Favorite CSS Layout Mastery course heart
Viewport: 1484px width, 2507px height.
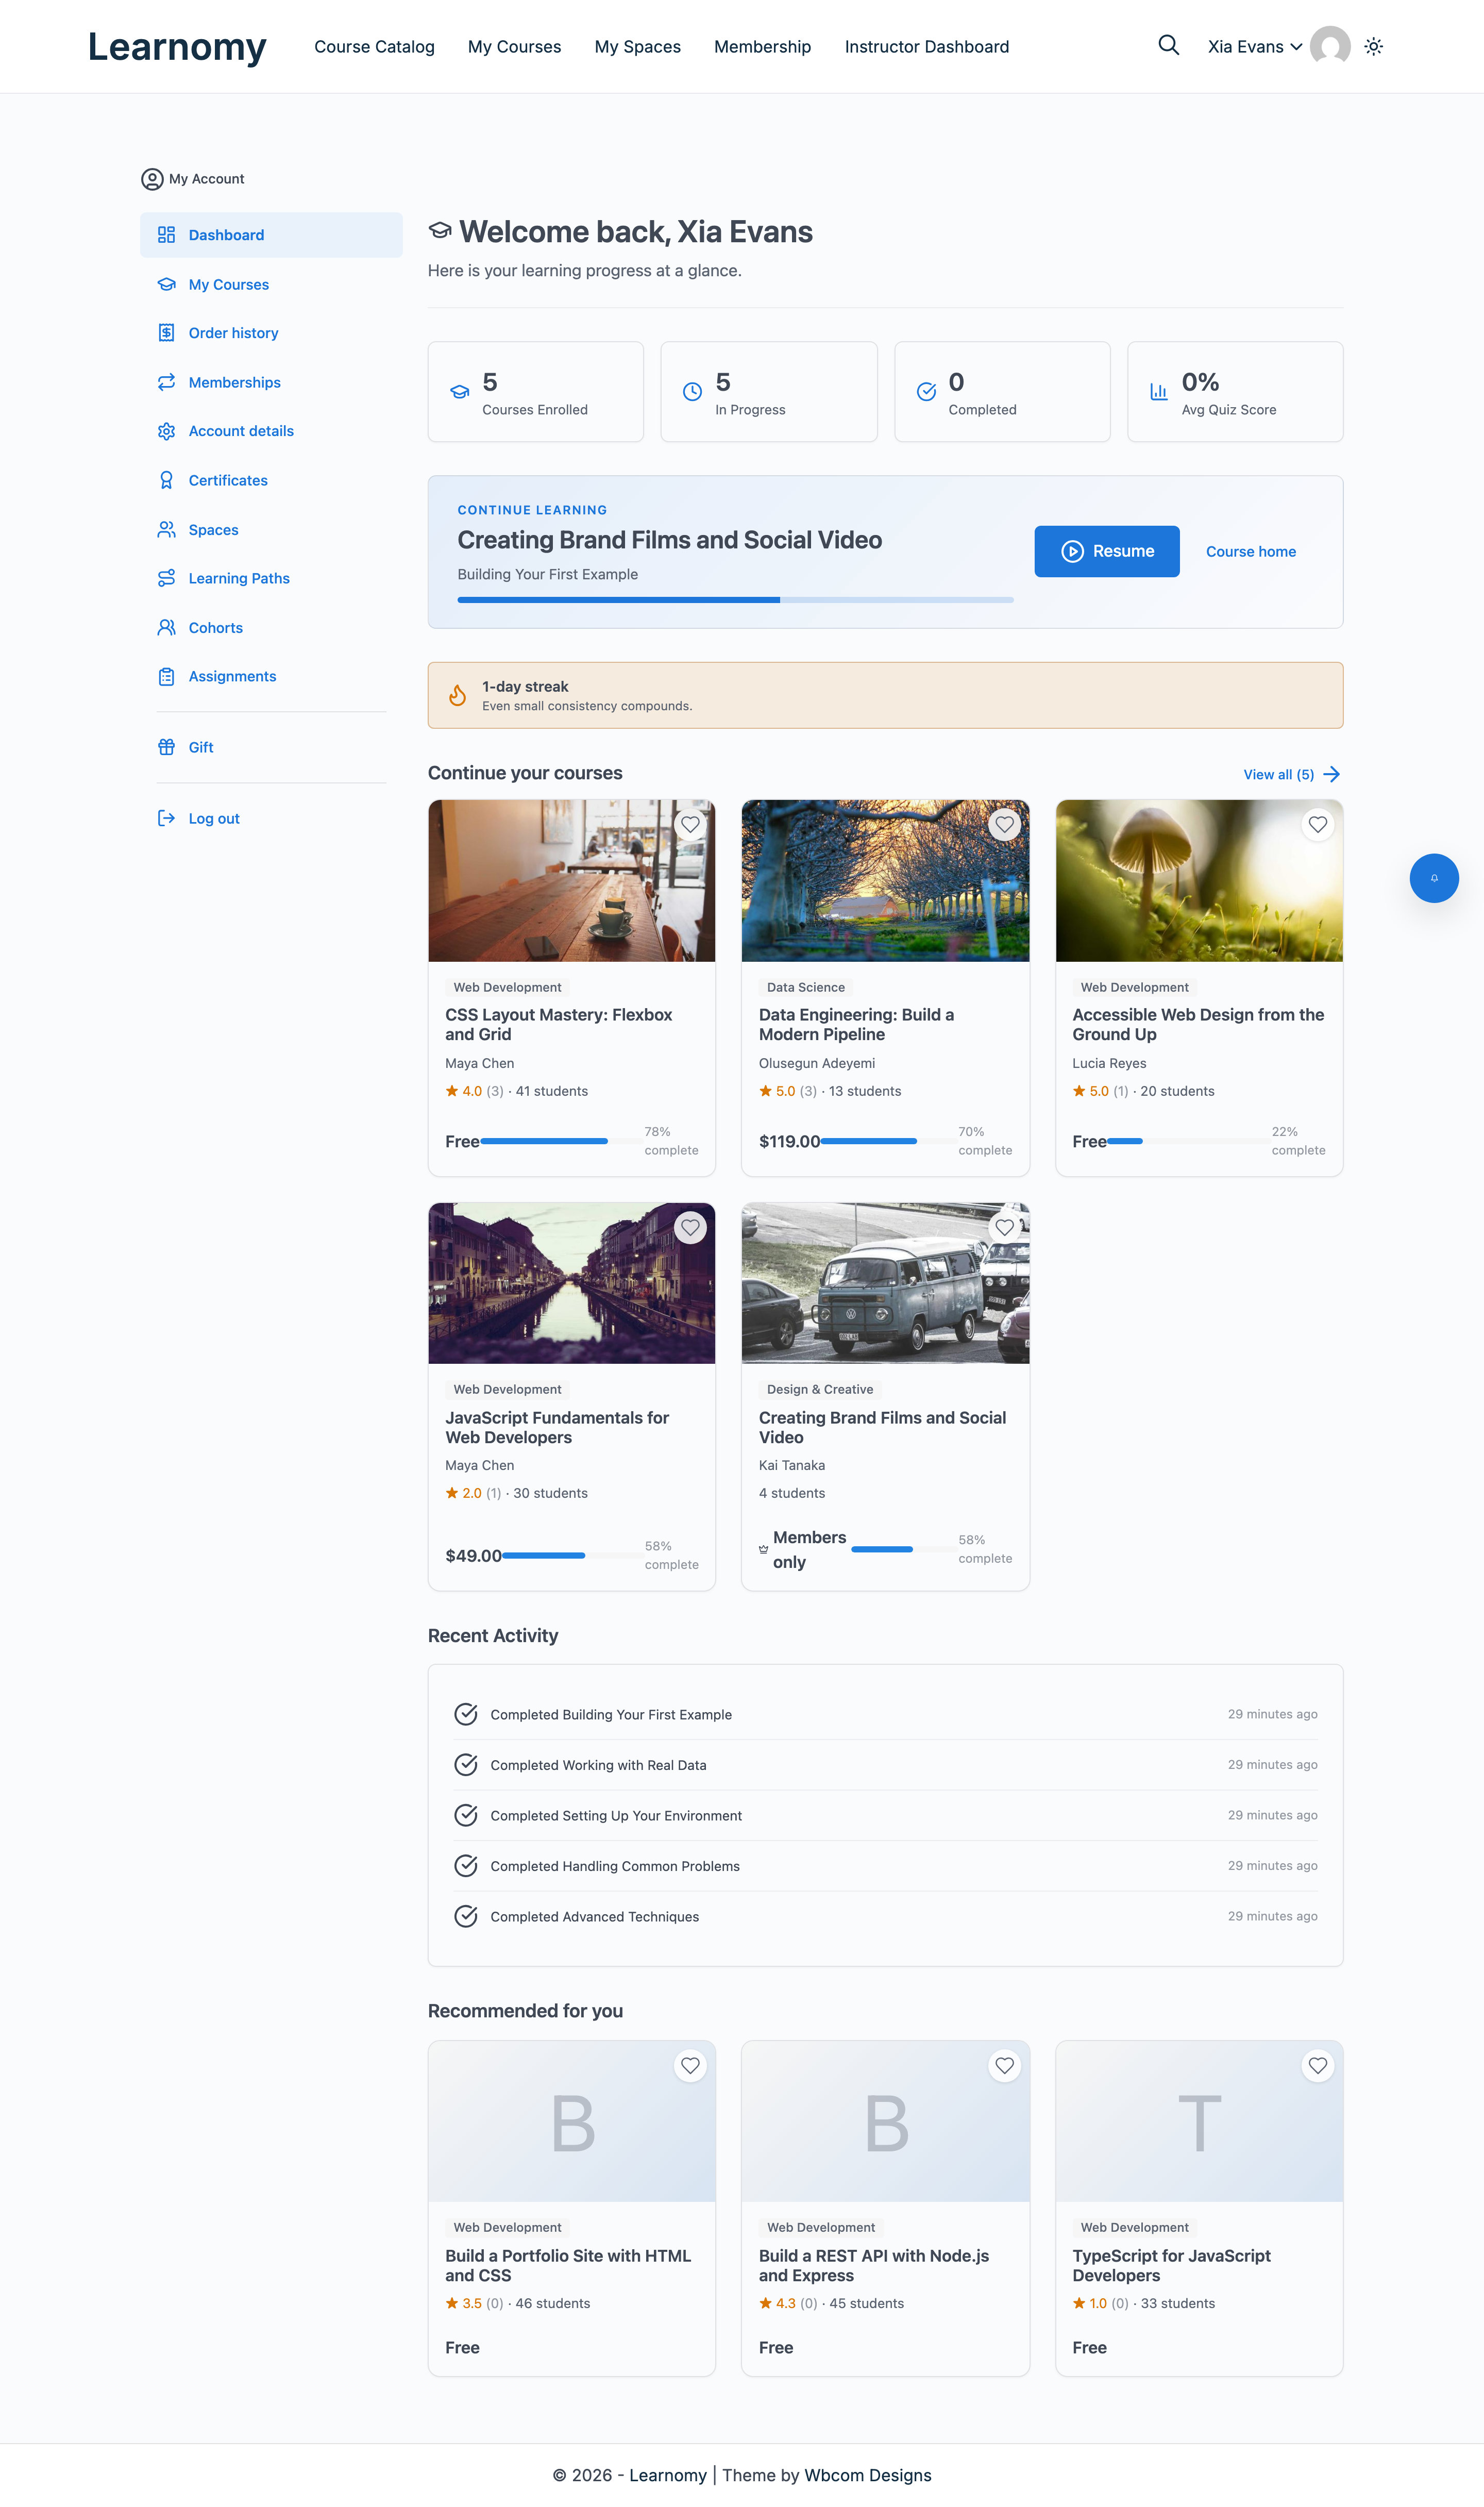point(690,824)
